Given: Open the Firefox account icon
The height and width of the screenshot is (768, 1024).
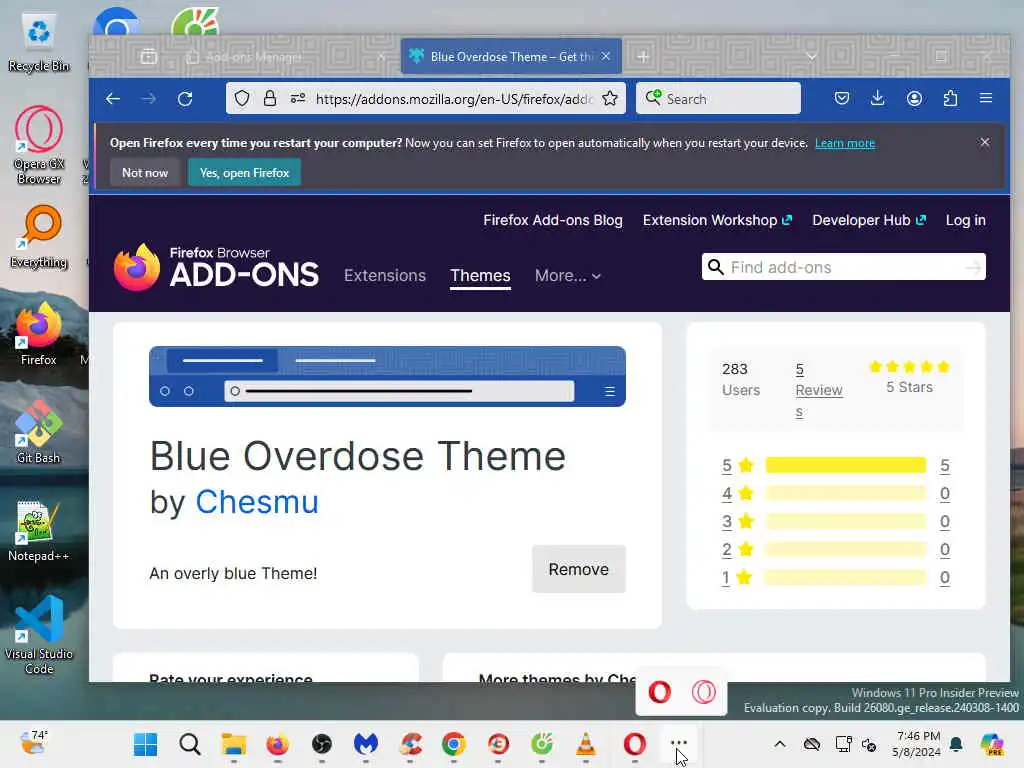Looking at the screenshot, I should [914, 99].
